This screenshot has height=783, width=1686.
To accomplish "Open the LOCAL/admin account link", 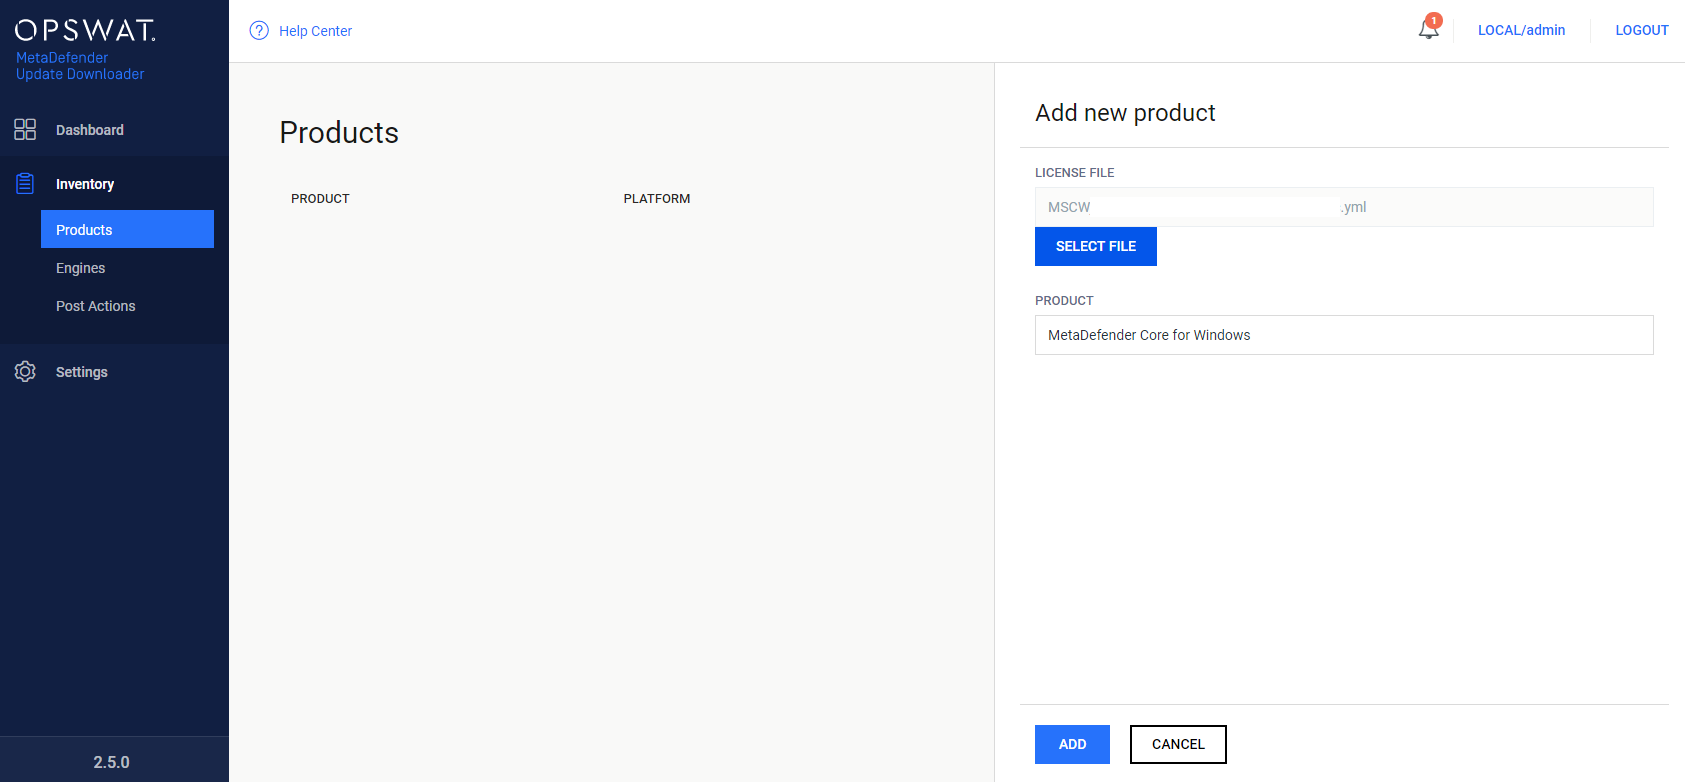I will 1521,30.
